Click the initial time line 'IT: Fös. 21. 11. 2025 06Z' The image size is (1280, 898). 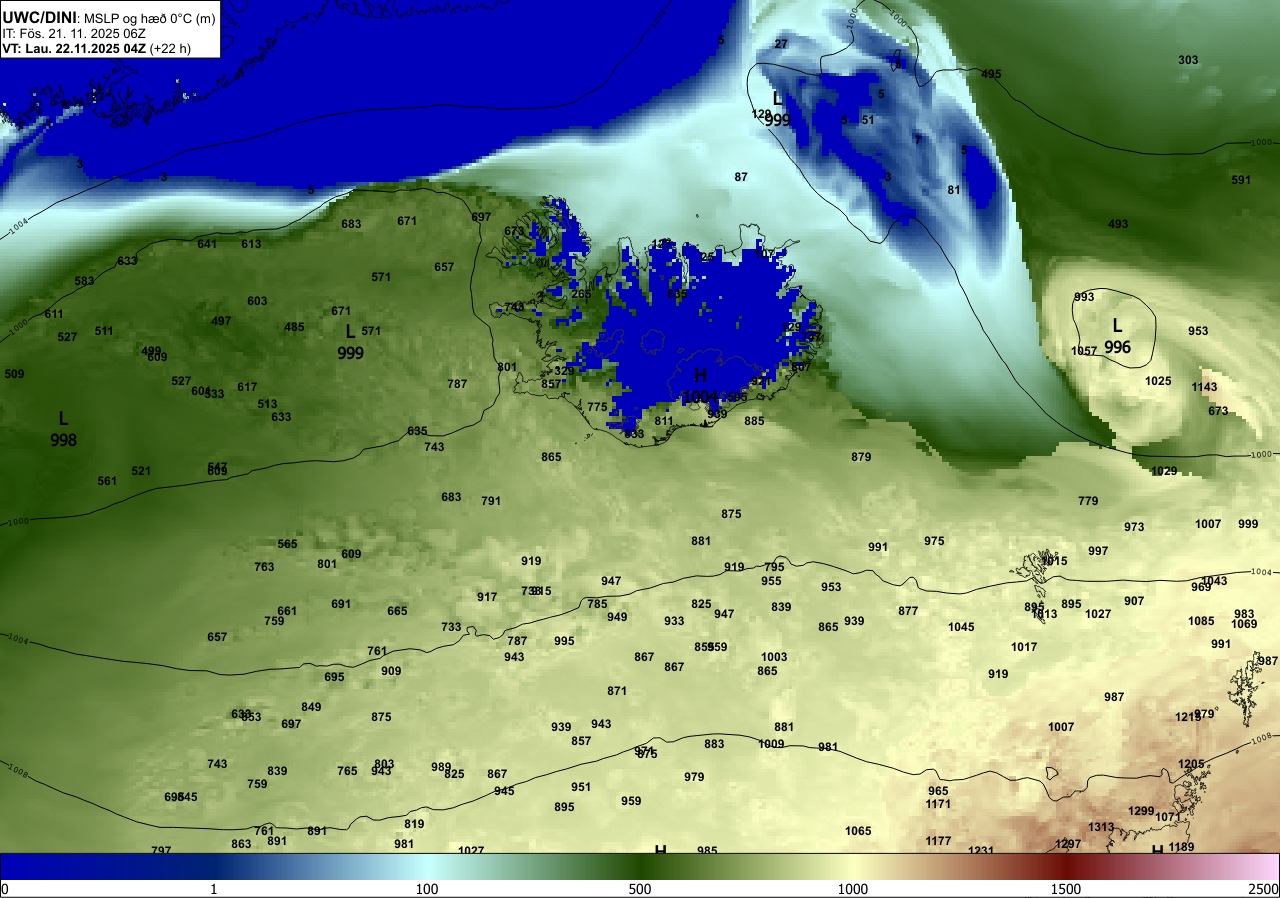pyautogui.click(x=74, y=33)
